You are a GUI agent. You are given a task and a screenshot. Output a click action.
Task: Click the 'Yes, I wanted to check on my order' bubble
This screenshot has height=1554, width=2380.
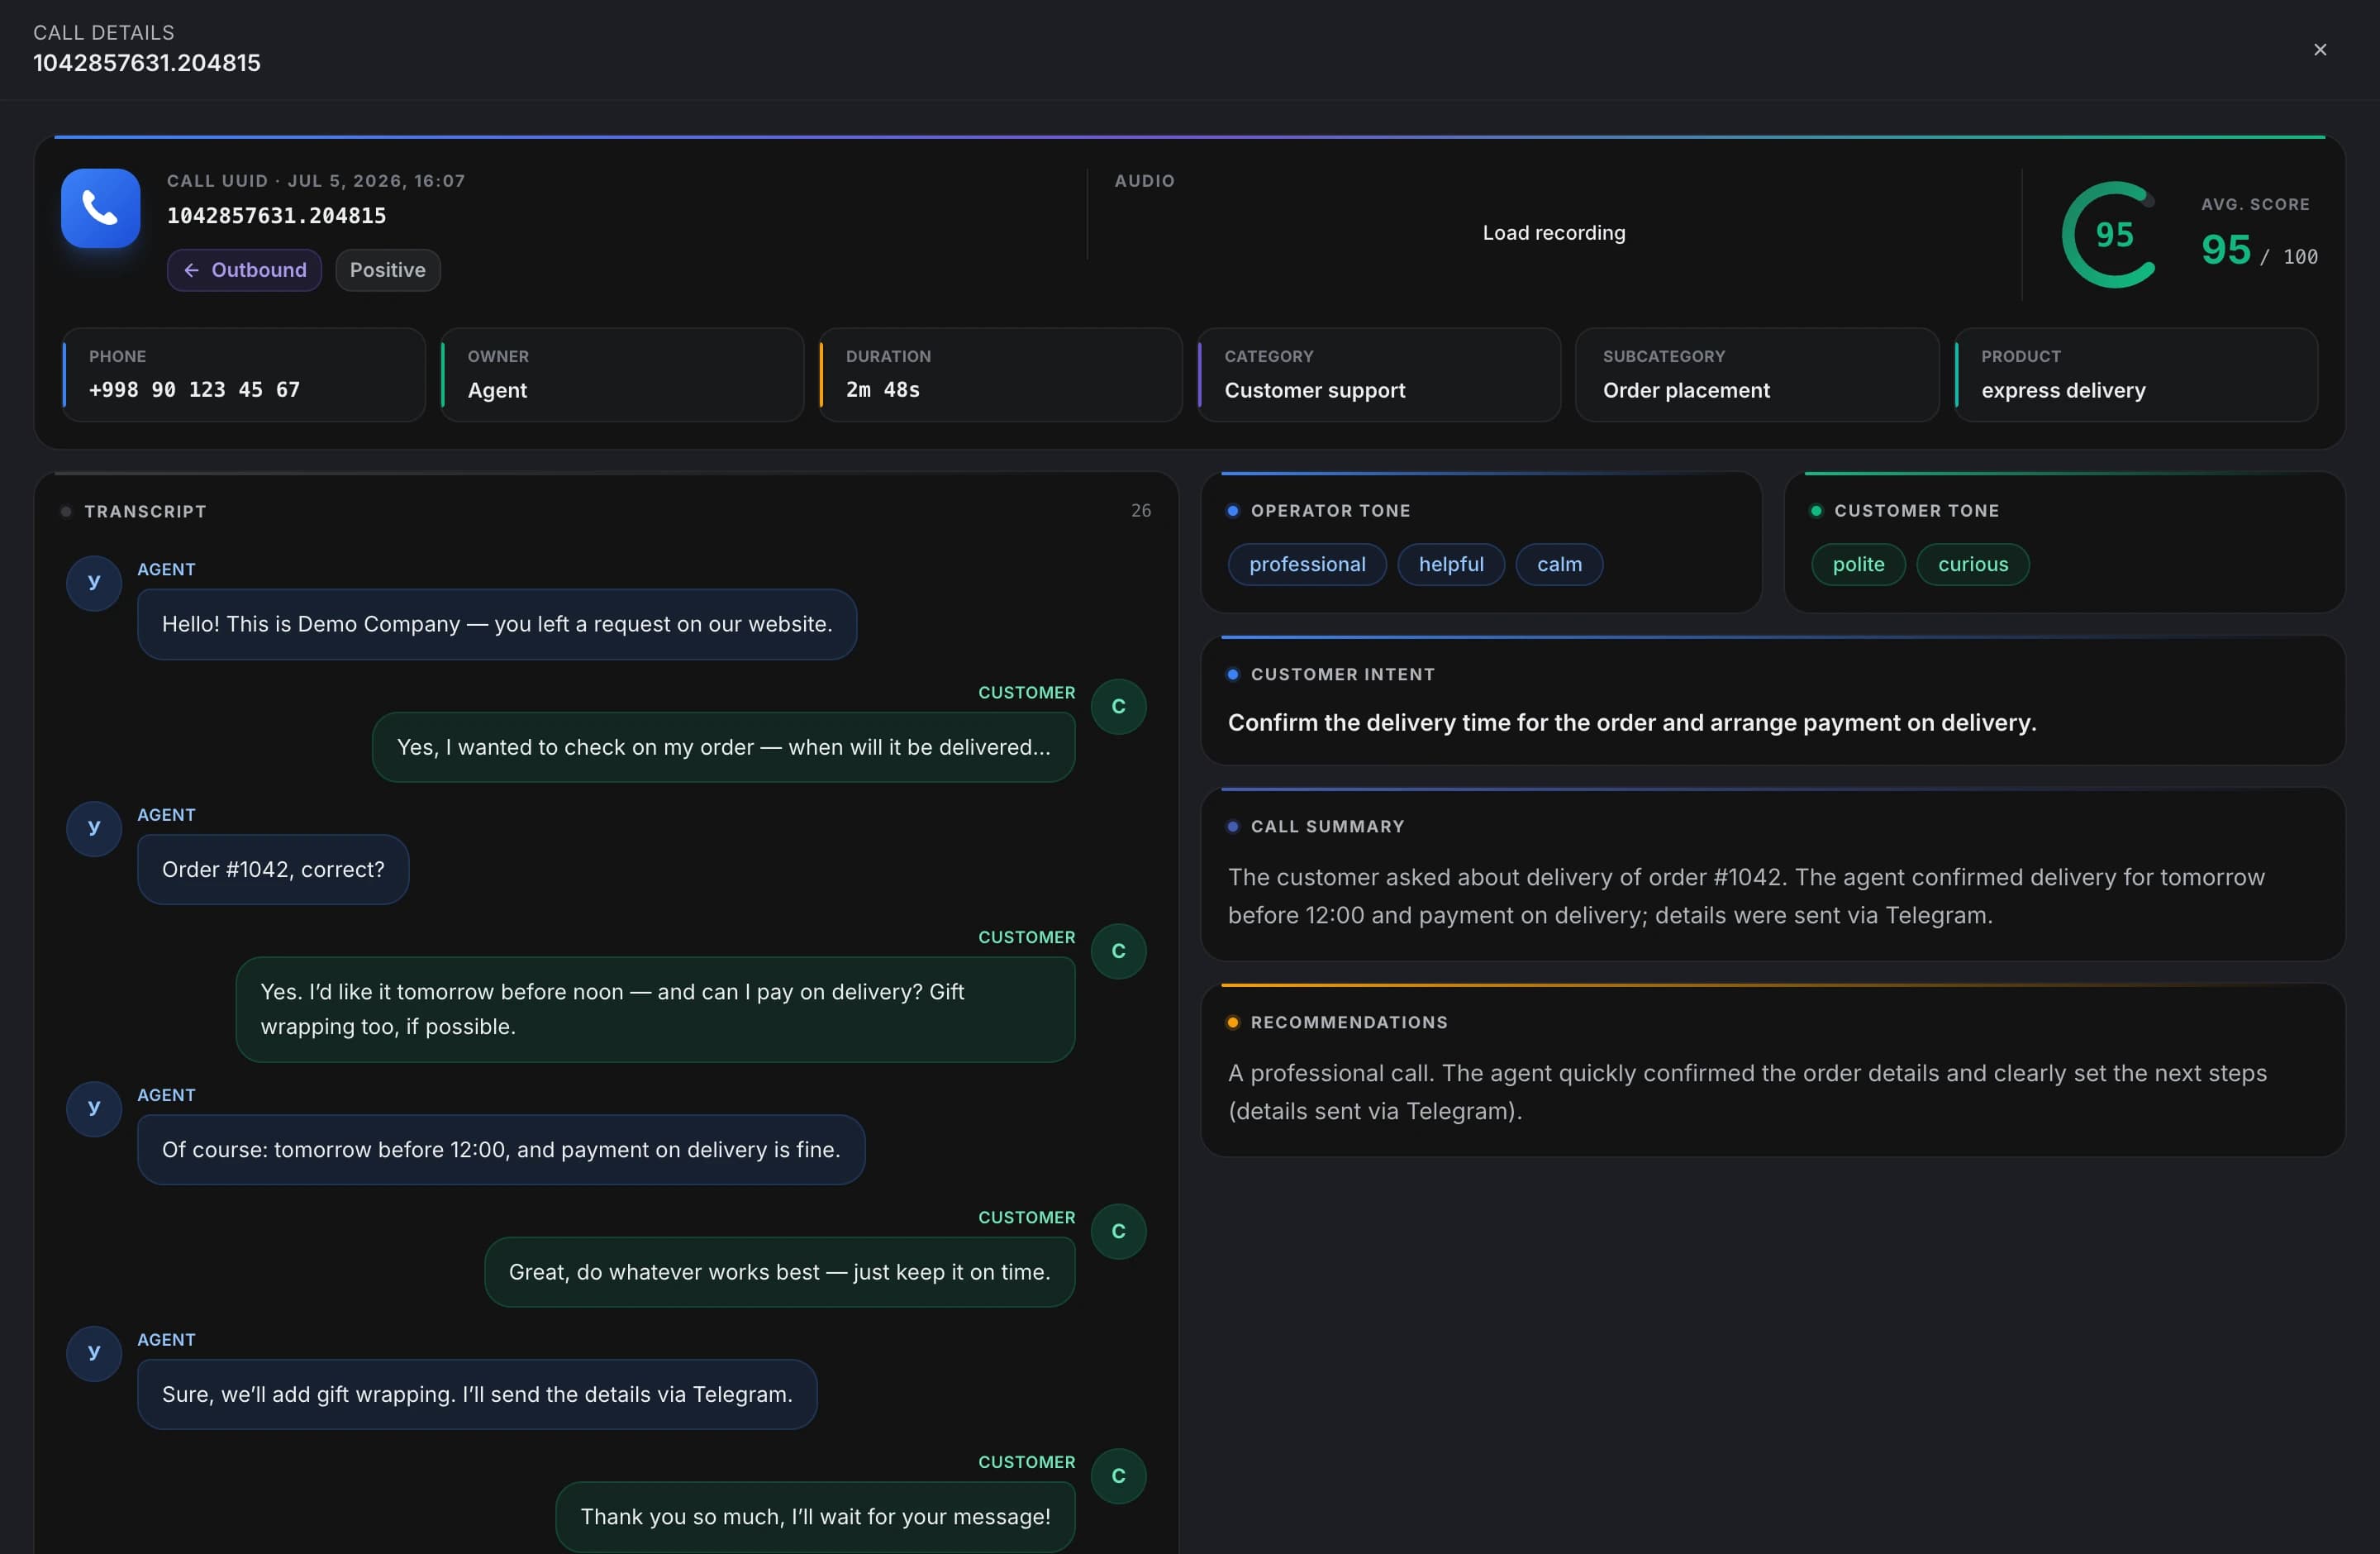coord(723,747)
